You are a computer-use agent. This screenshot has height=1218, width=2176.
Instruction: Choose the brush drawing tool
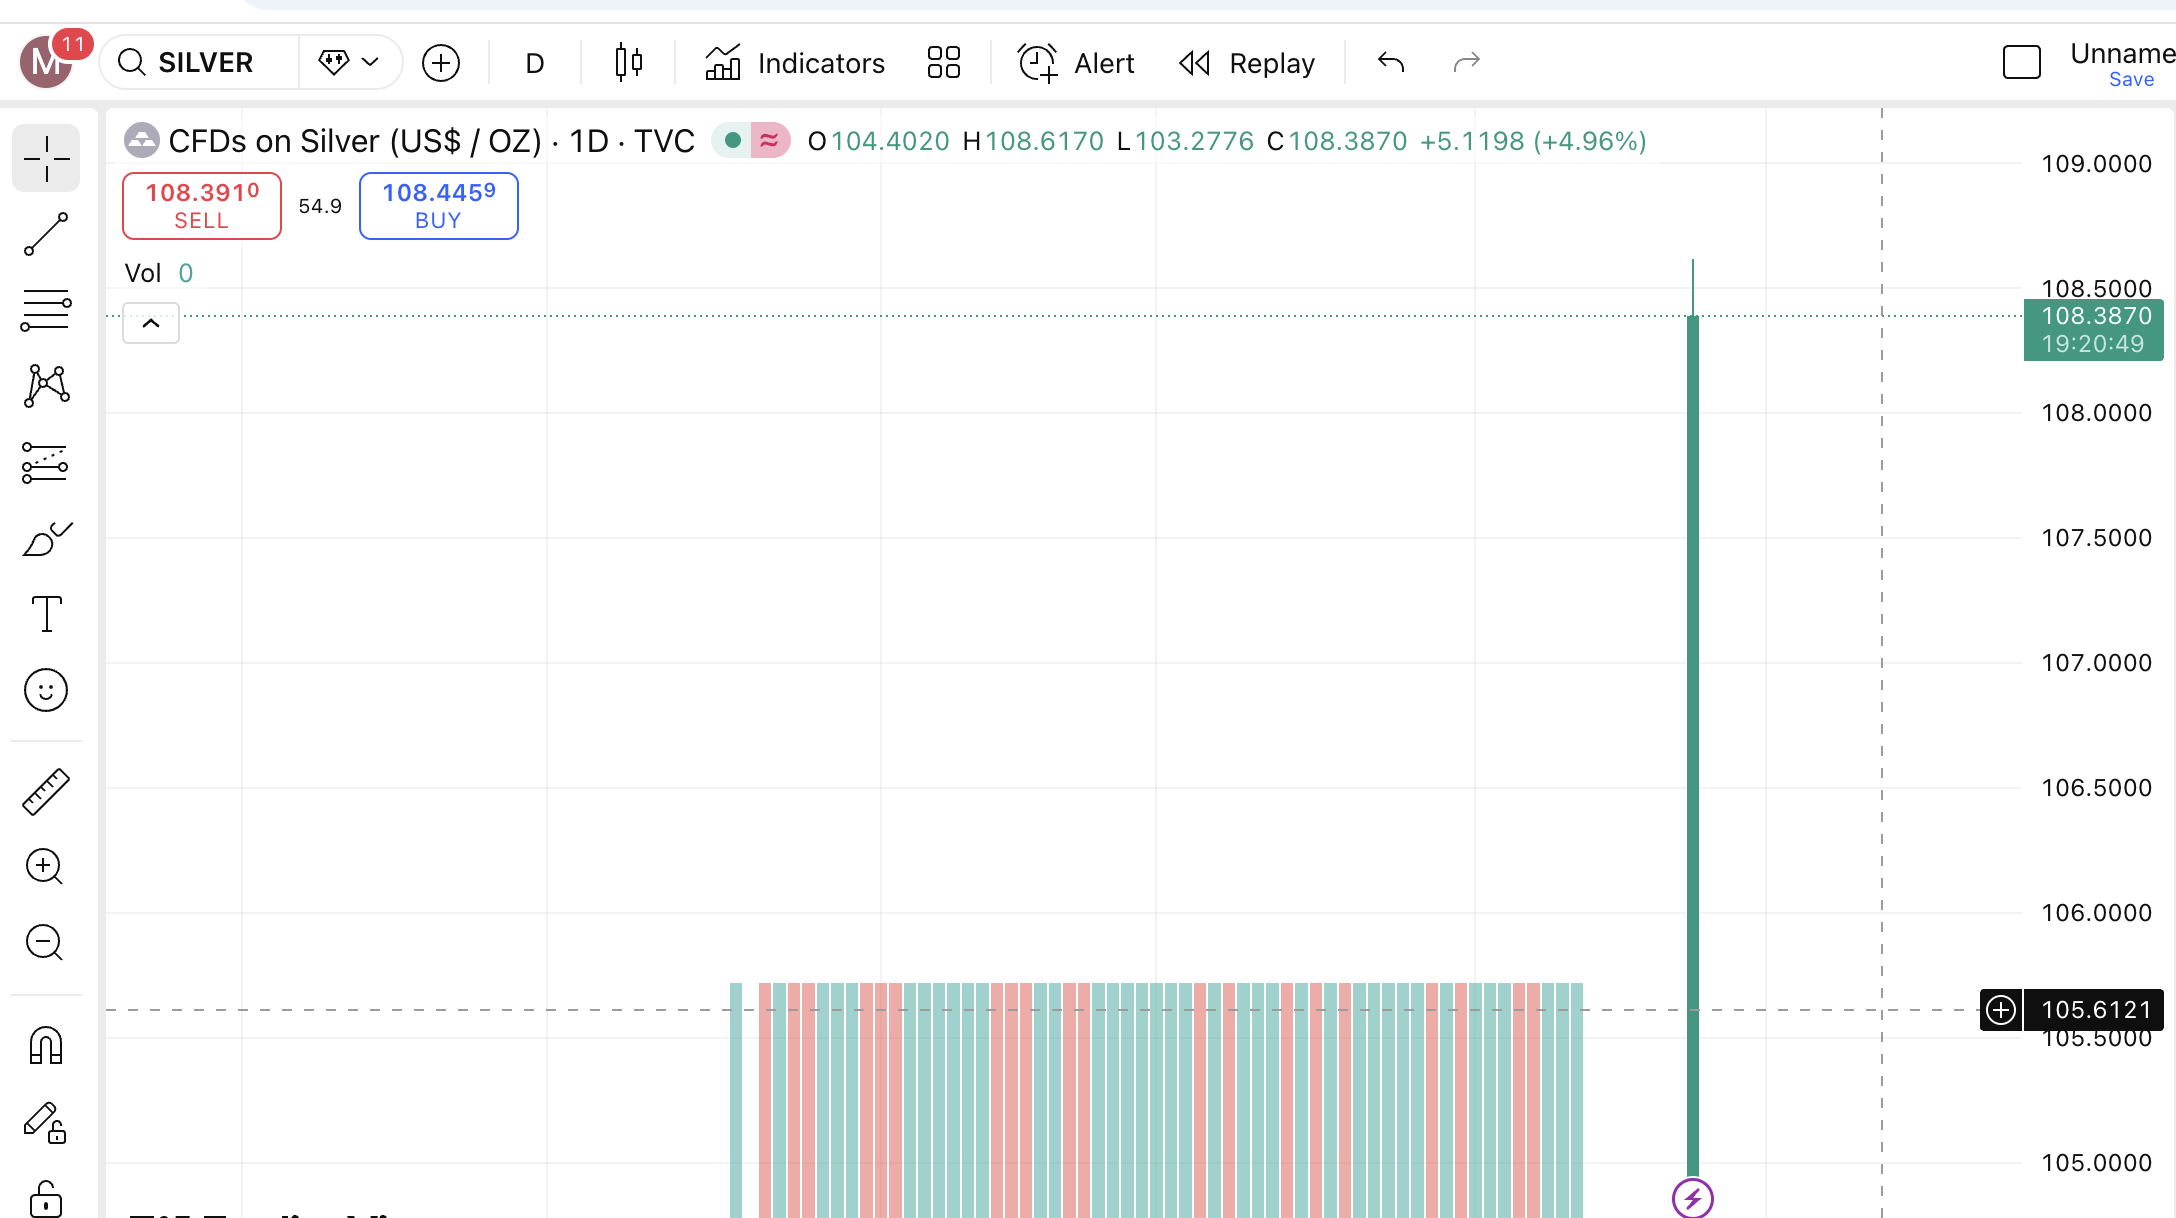[46, 540]
